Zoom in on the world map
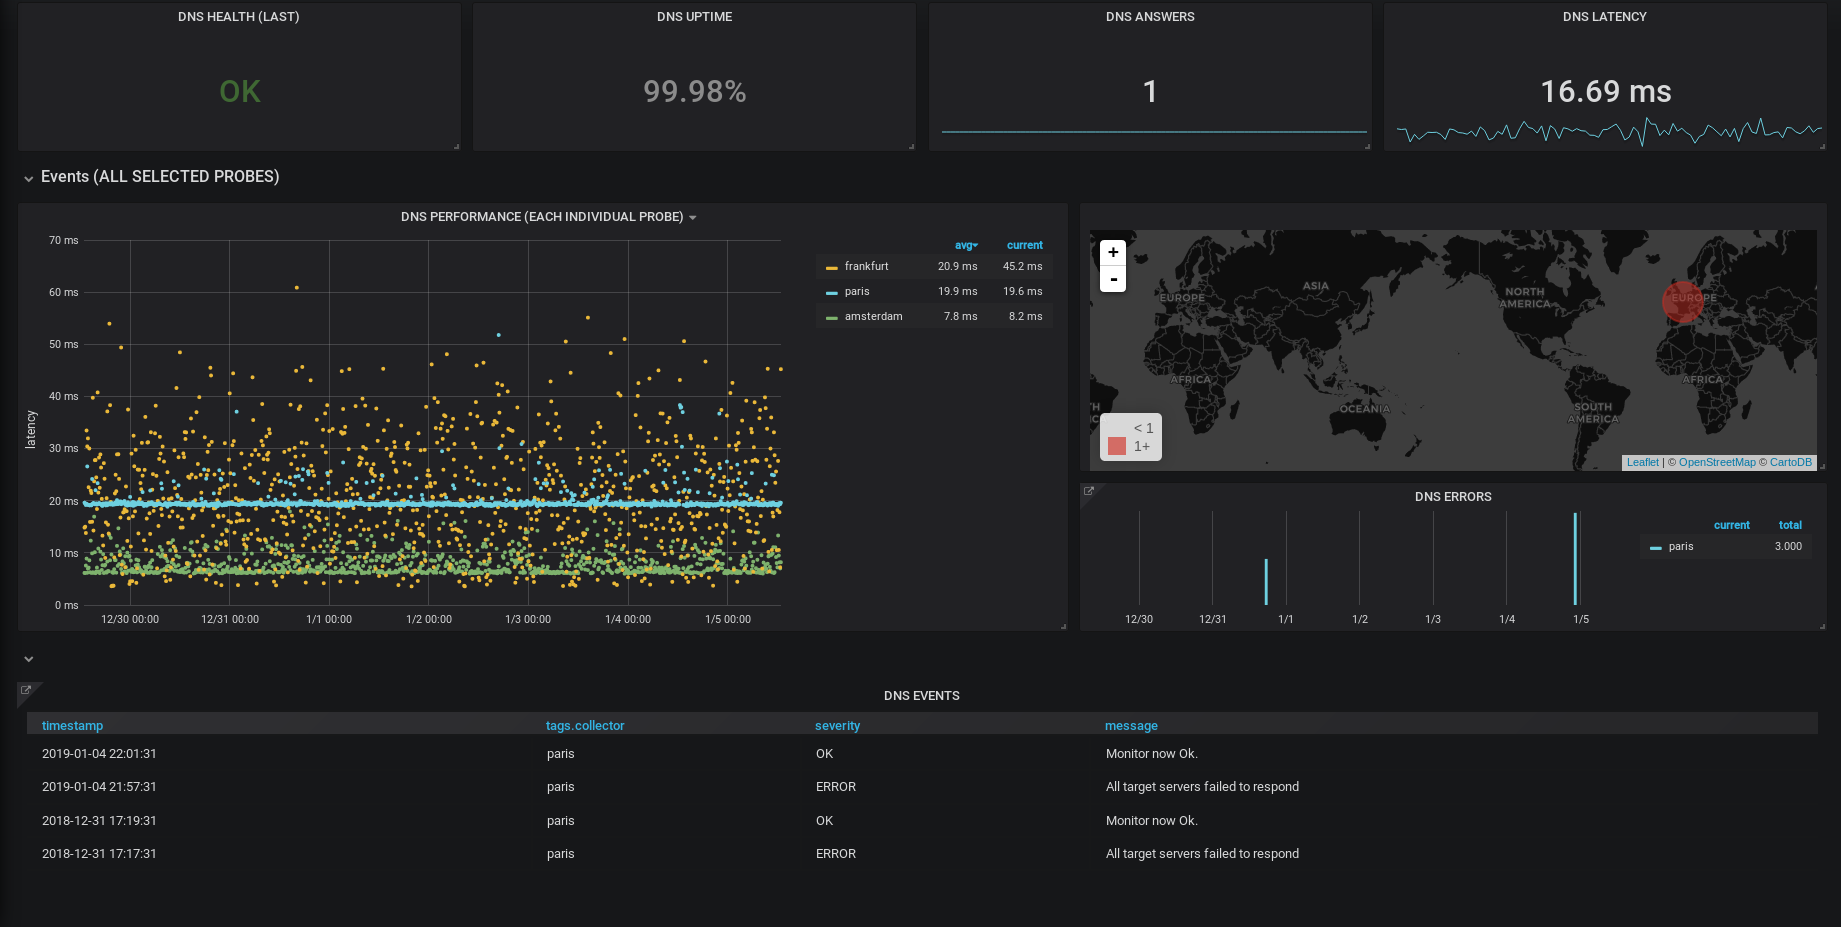 [x=1113, y=253]
